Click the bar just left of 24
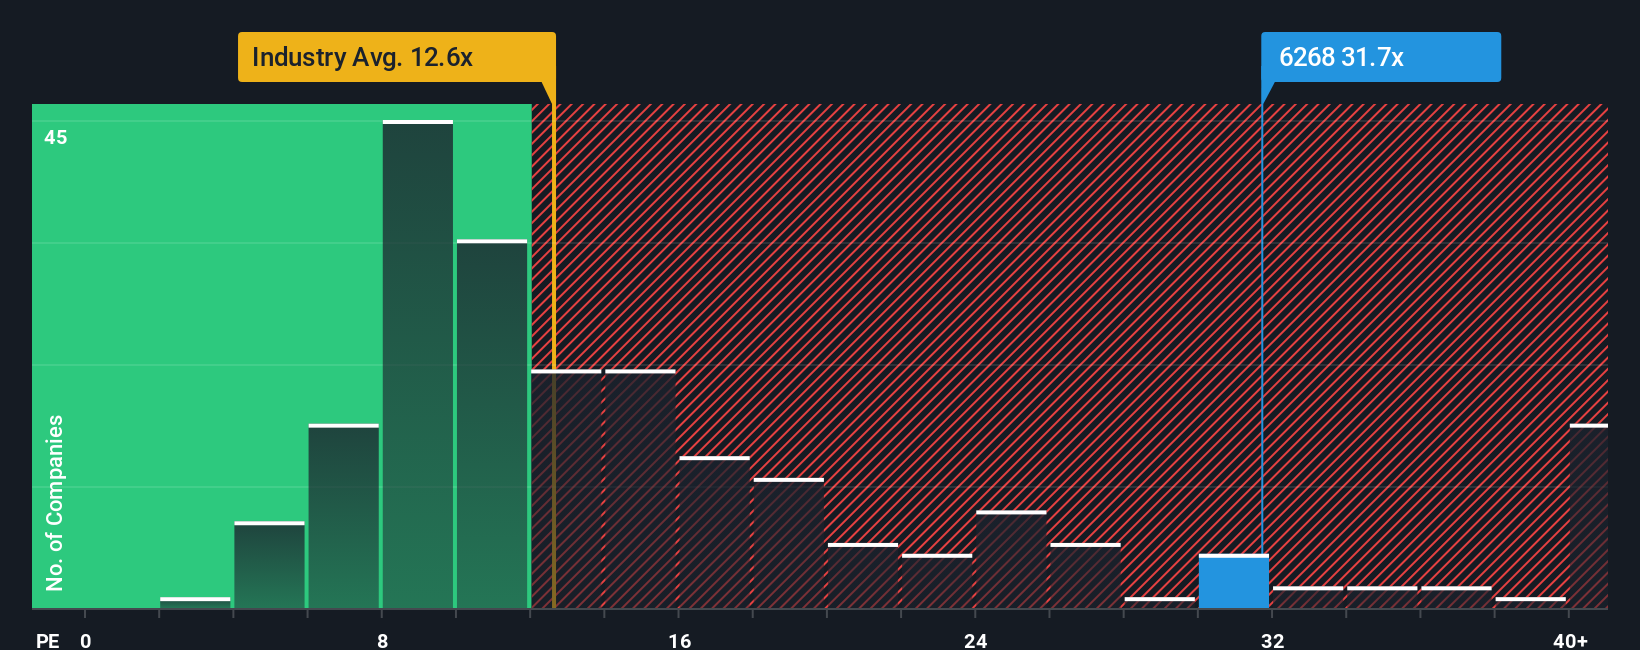The height and width of the screenshot is (650, 1640). [937, 582]
